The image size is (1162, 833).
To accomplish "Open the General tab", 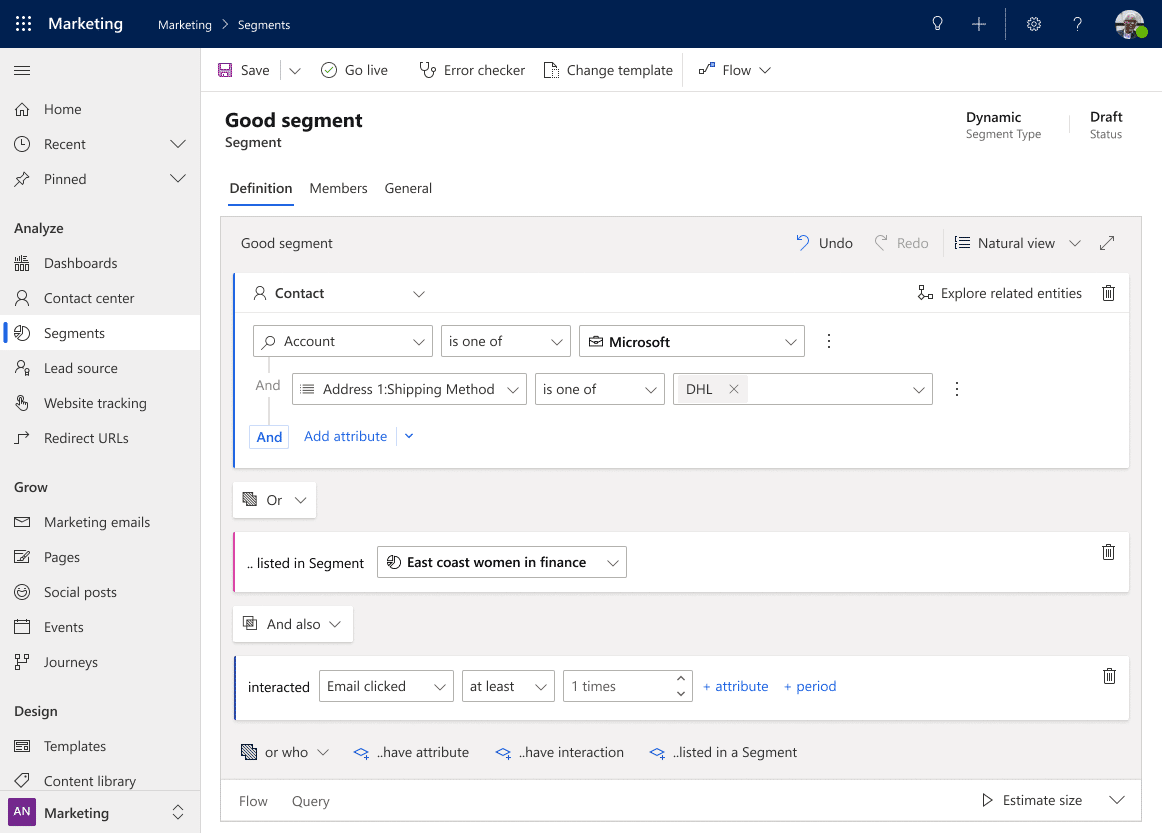I will point(408,188).
